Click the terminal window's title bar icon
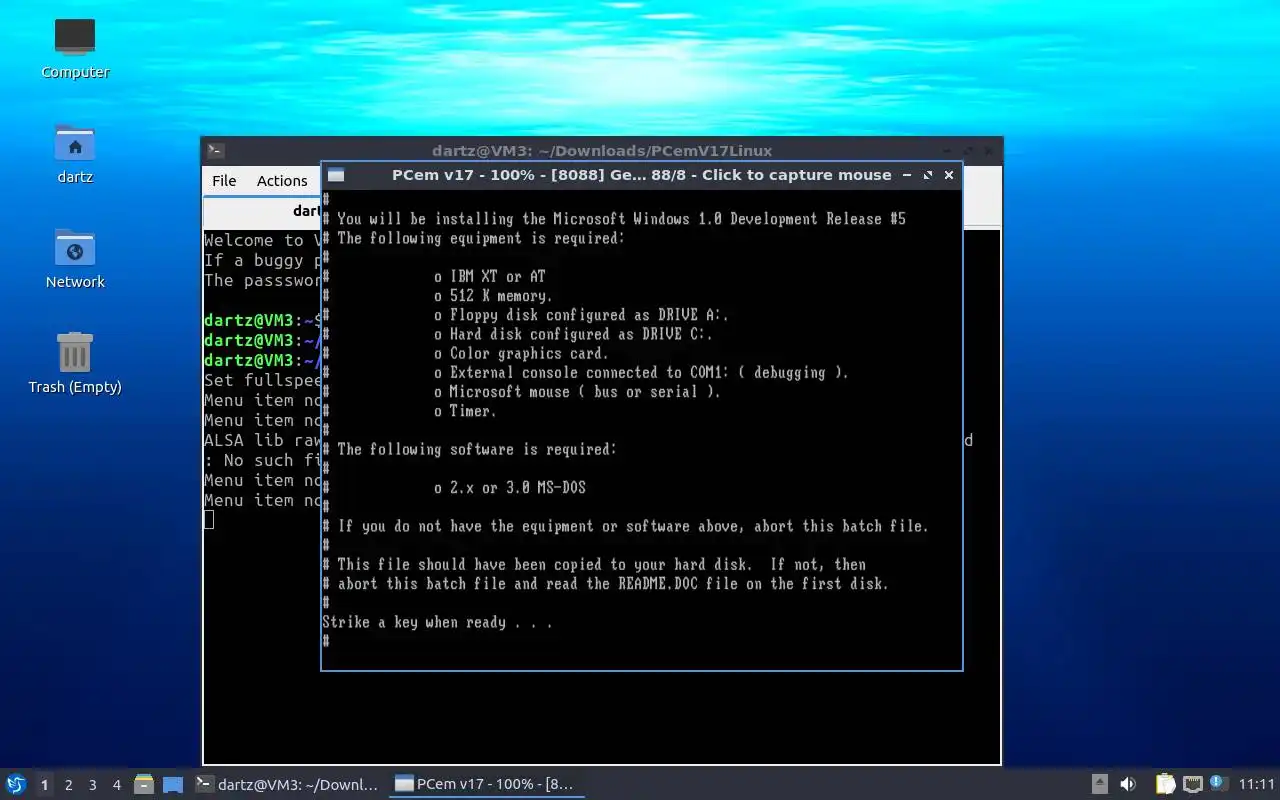1280x800 pixels. 216,151
